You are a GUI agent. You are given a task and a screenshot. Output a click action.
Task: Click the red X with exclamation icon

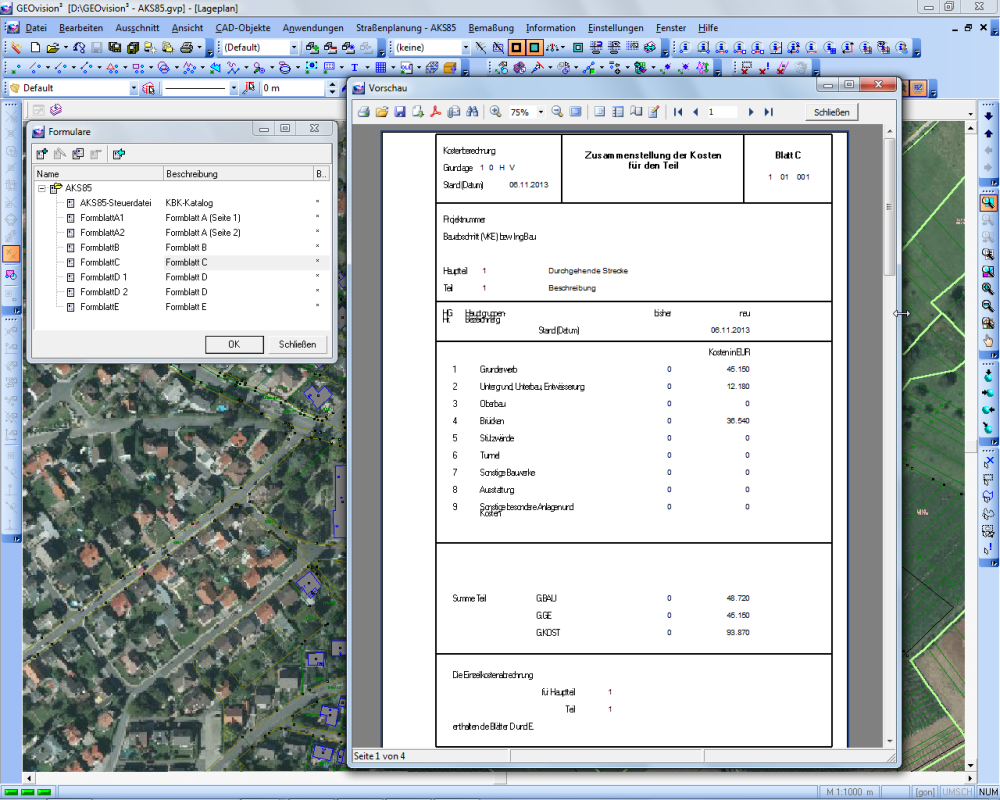(x=764, y=68)
